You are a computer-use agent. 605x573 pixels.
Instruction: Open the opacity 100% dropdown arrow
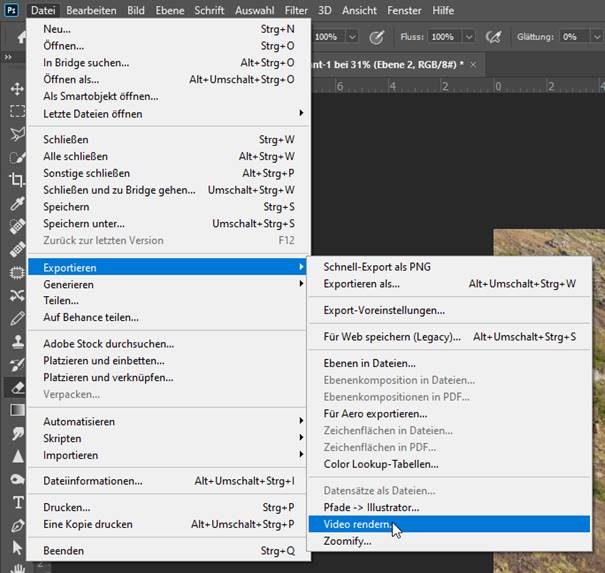click(x=352, y=37)
